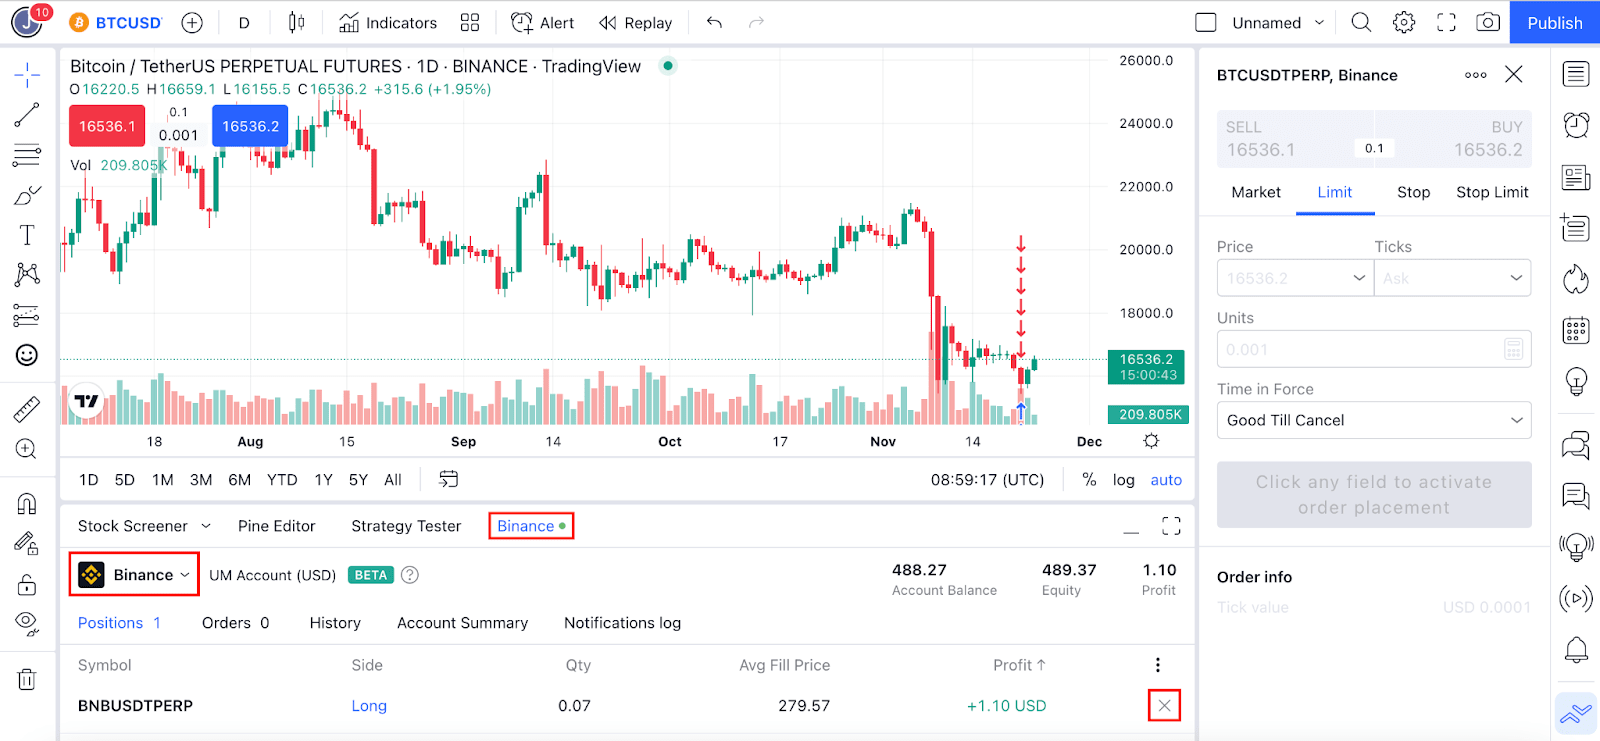Open indicator templates grid icon
Viewport: 1600px width, 741px height.
(470, 22)
